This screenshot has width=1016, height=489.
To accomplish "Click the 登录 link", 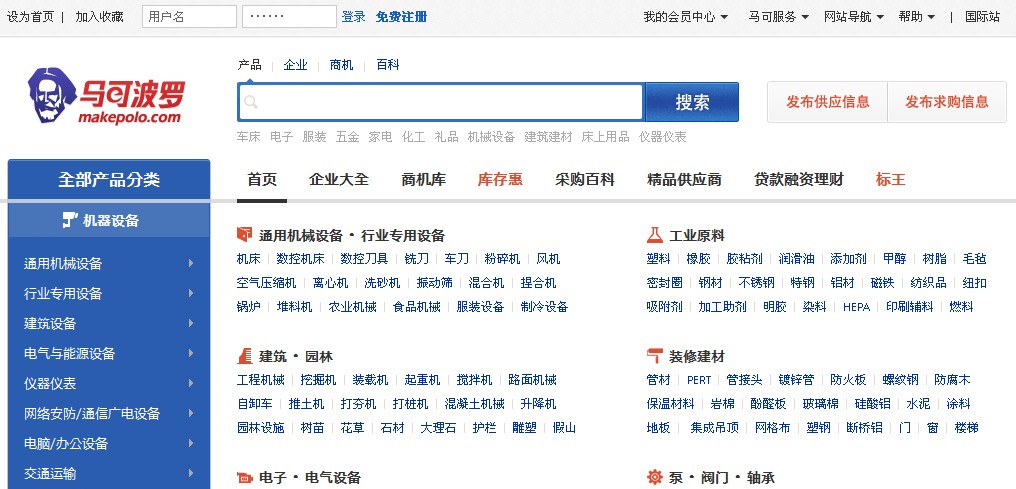I will click(x=354, y=17).
